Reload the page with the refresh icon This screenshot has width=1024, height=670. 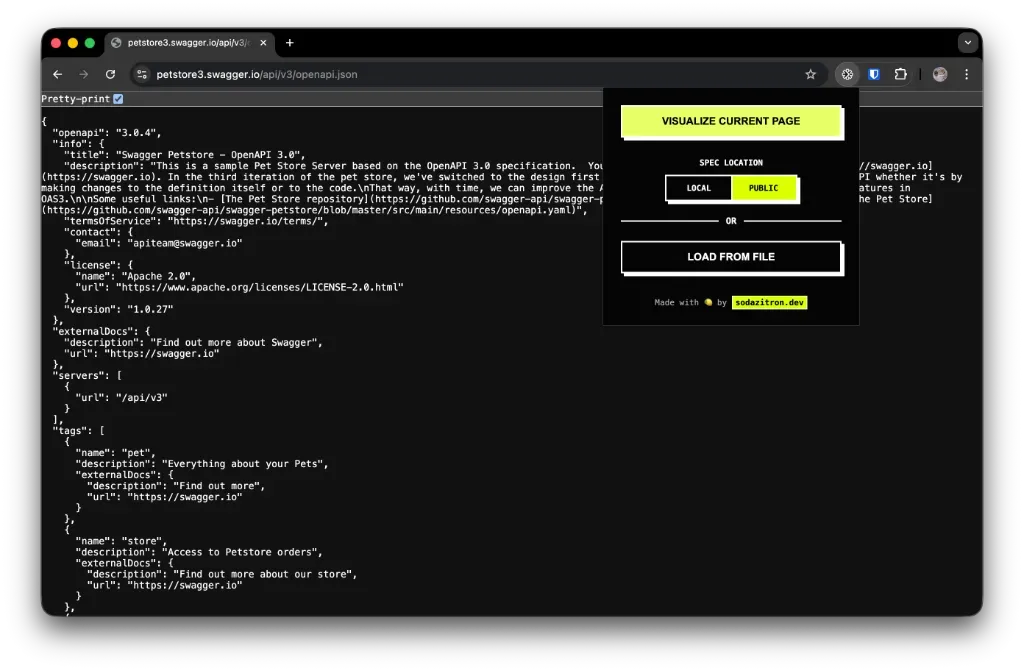(x=110, y=74)
